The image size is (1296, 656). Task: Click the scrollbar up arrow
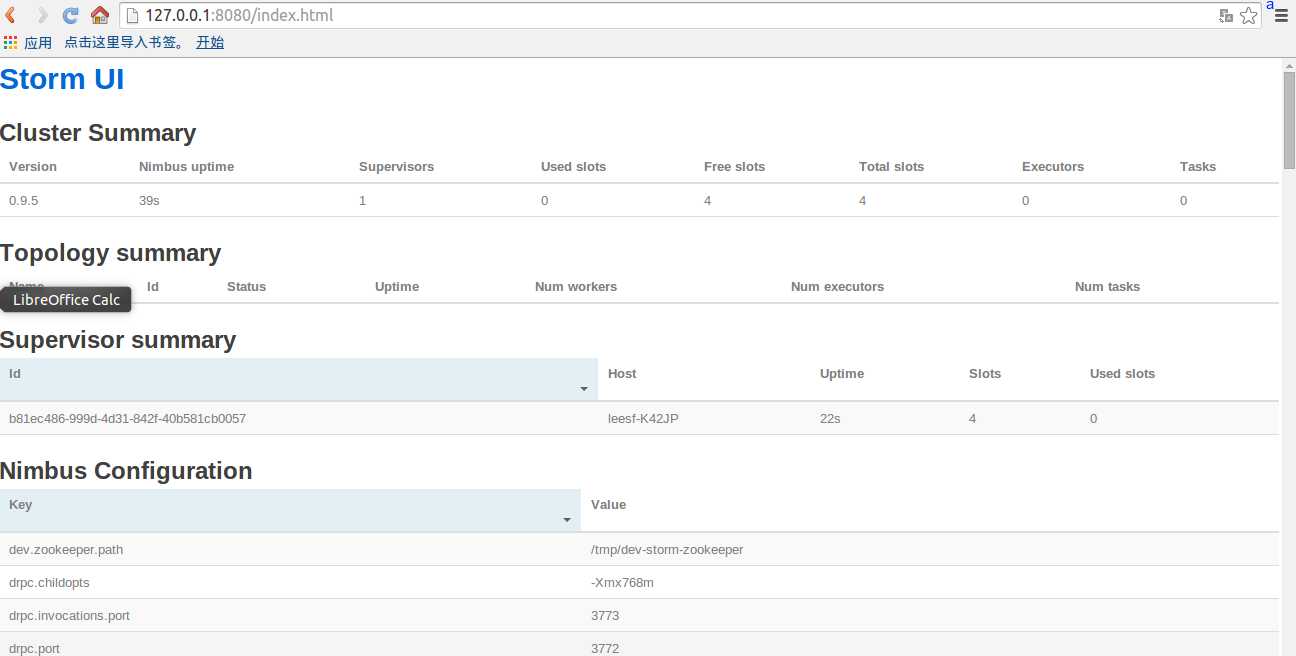coord(1289,64)
